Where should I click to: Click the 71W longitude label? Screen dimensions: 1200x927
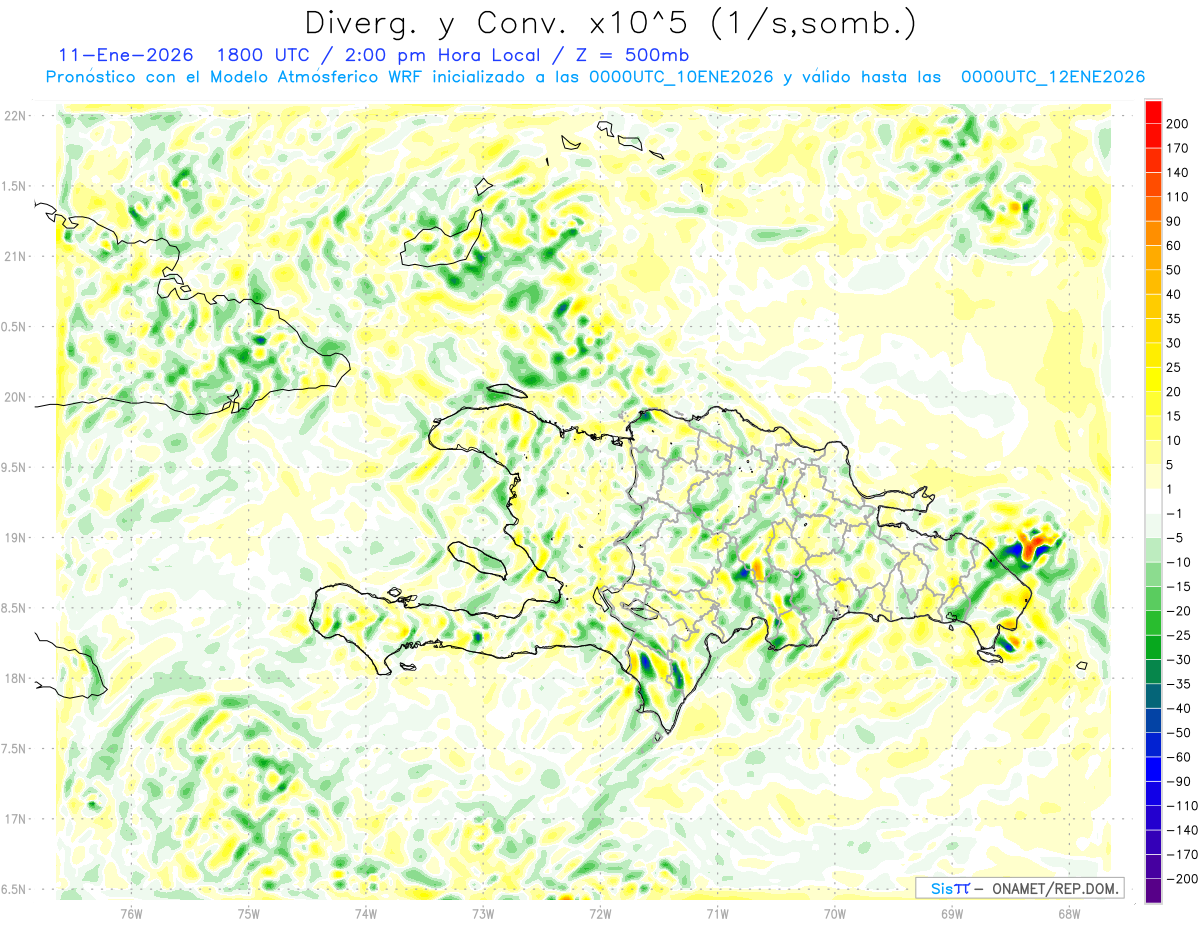pyautogui.click(x=717, y=913)
